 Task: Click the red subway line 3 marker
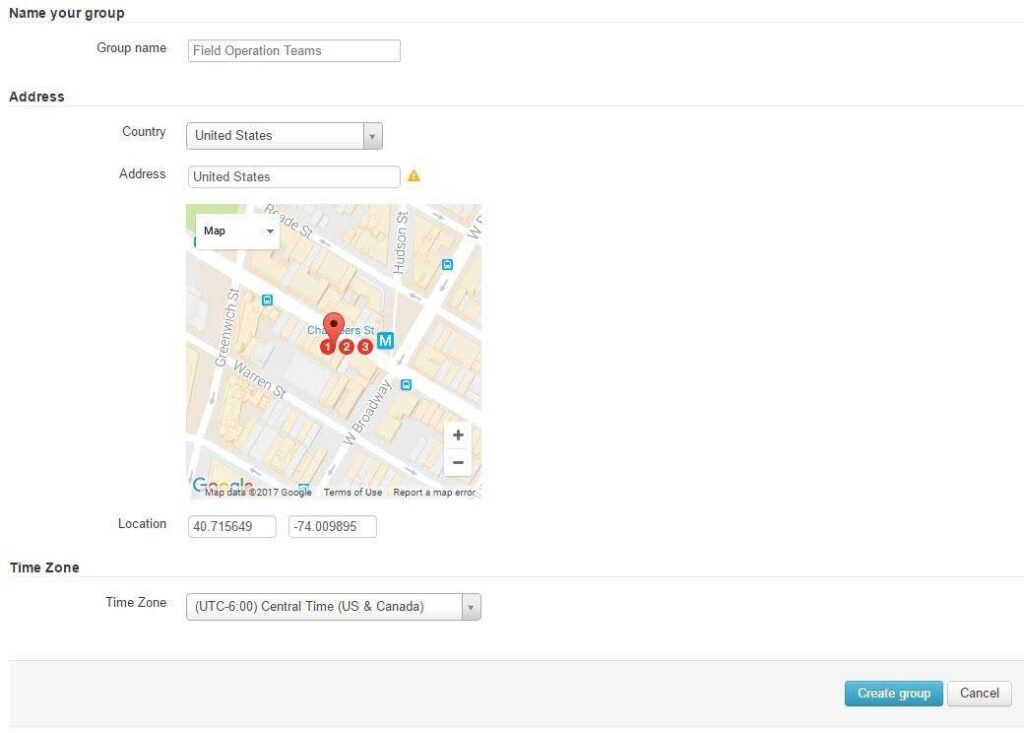[365, 347]
